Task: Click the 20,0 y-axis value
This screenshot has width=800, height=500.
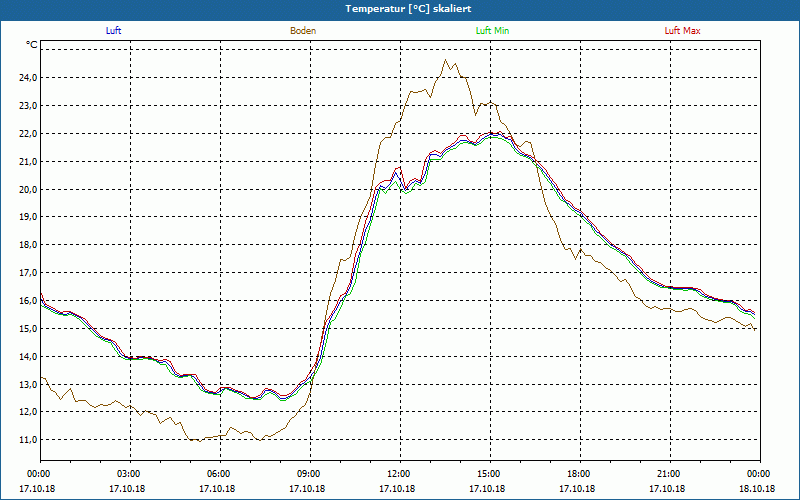Action: 28,189
